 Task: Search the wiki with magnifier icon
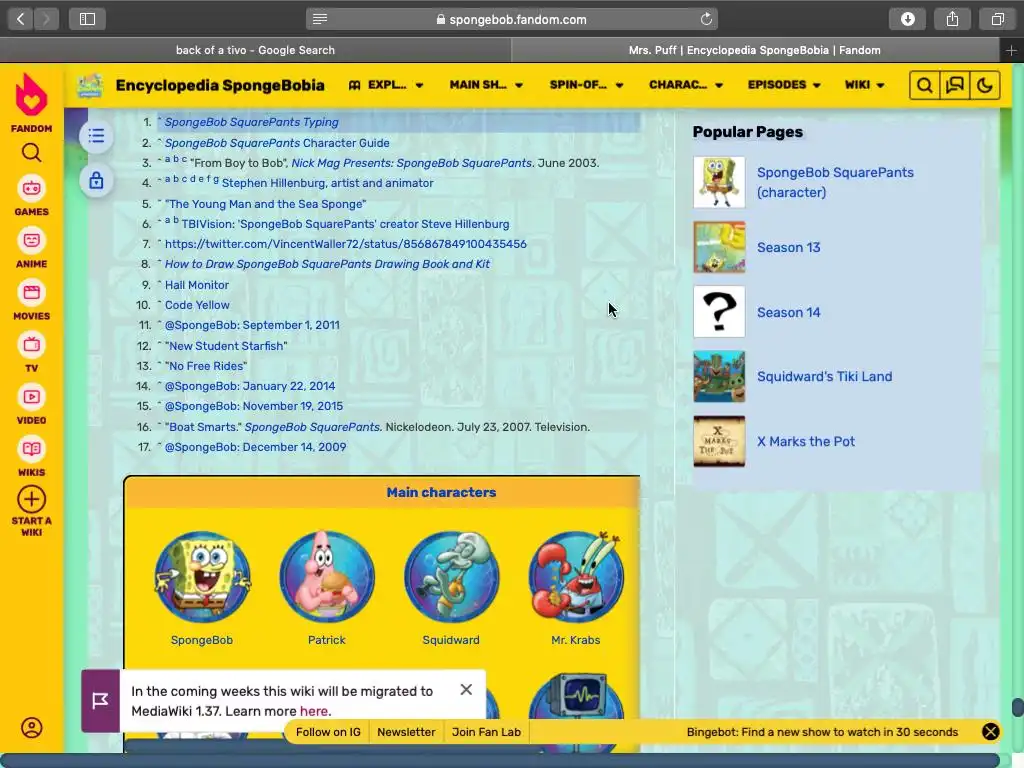click(x=924, y=86)
